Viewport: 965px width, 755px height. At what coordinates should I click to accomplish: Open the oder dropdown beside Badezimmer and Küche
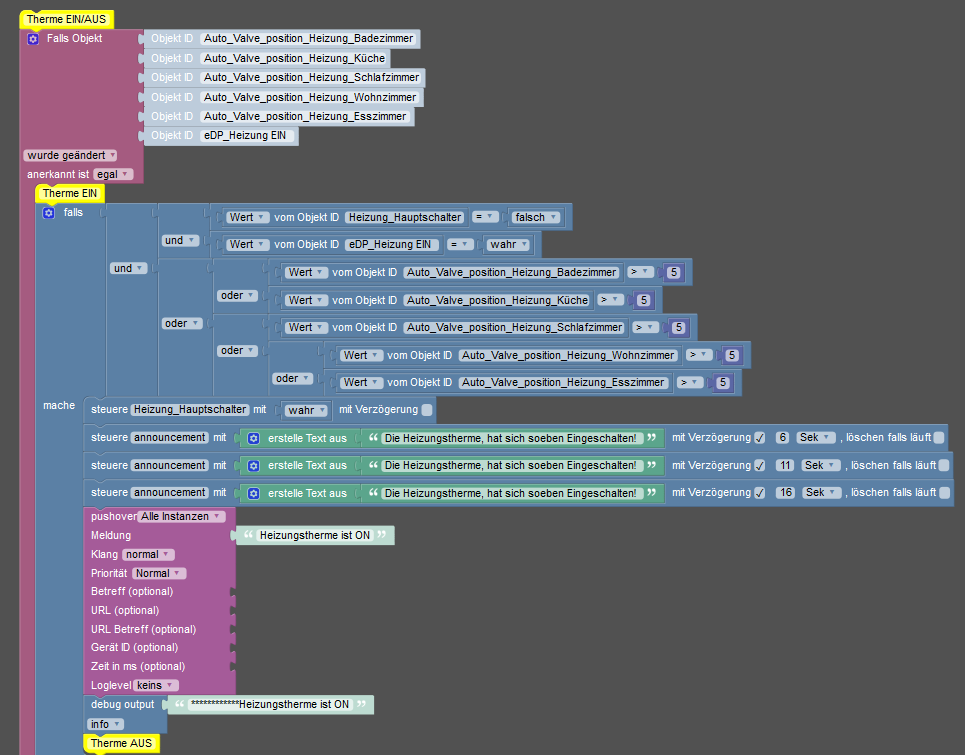[x=237, y=295]
